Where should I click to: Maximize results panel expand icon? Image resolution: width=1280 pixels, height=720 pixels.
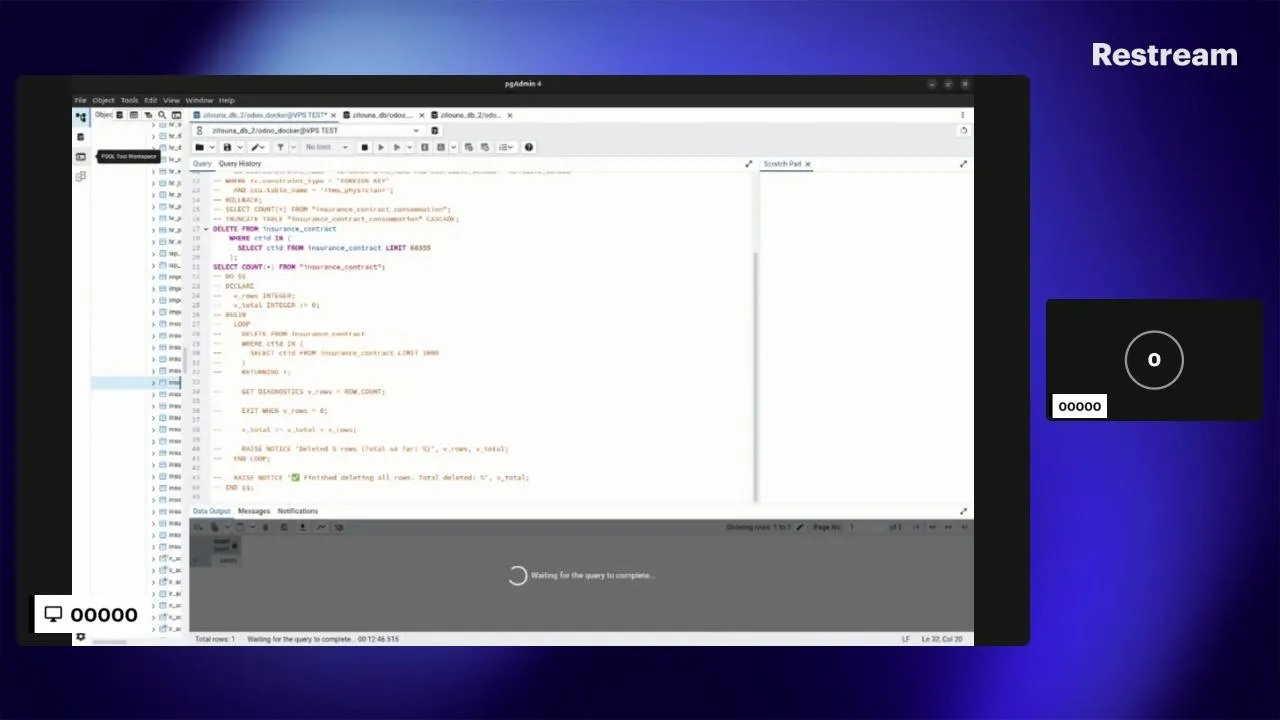963,511
